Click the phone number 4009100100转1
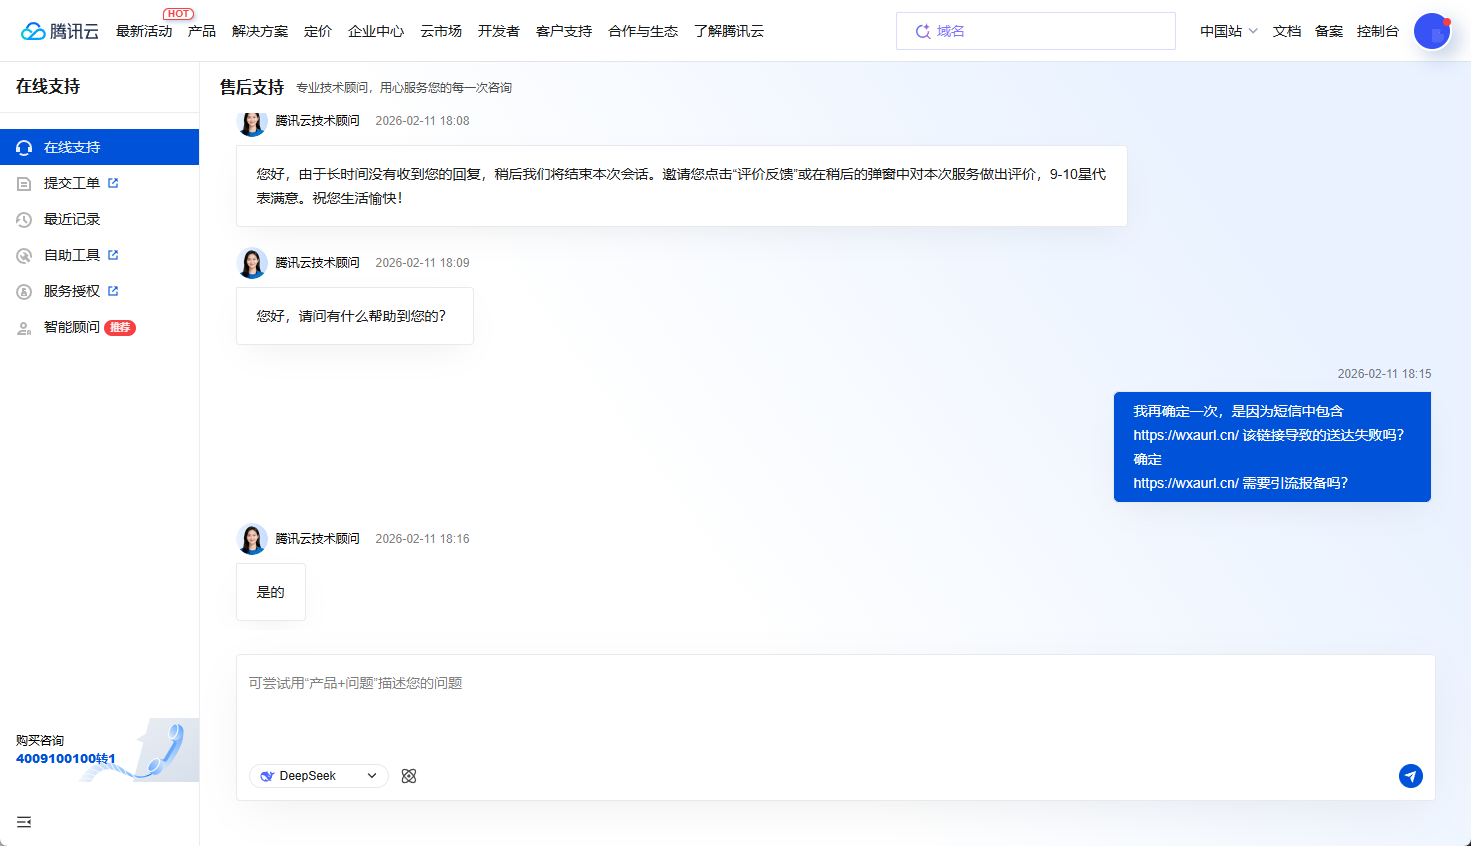 point(66,759)
